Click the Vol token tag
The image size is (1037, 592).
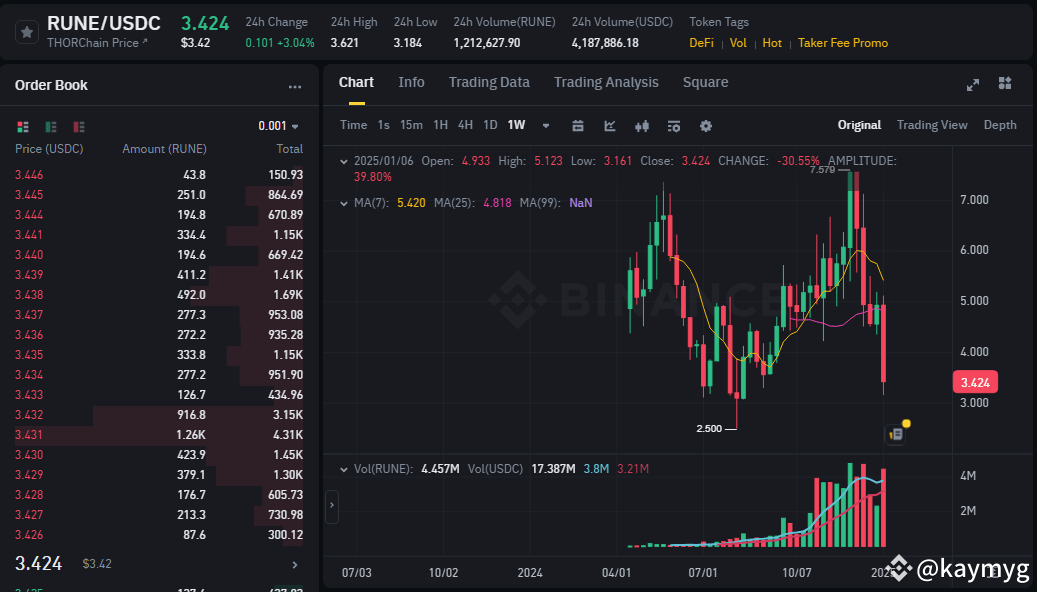[738, 43]
